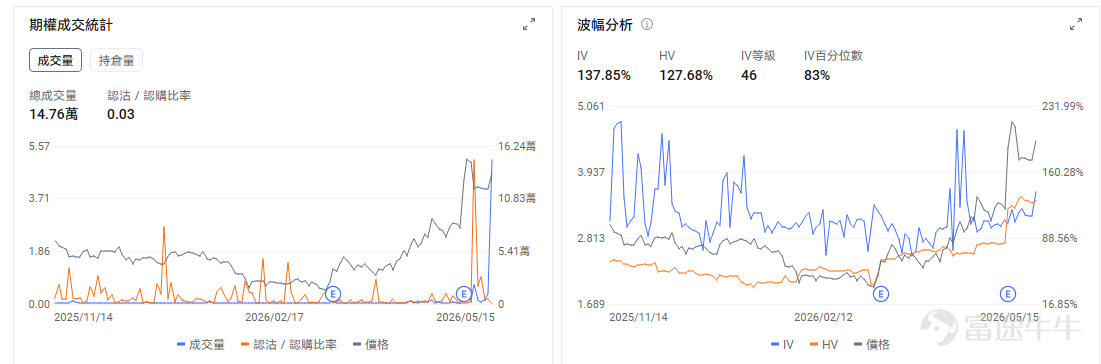Expand the 波幅分析 panel to fullscreen

[x=1075, y=25]
